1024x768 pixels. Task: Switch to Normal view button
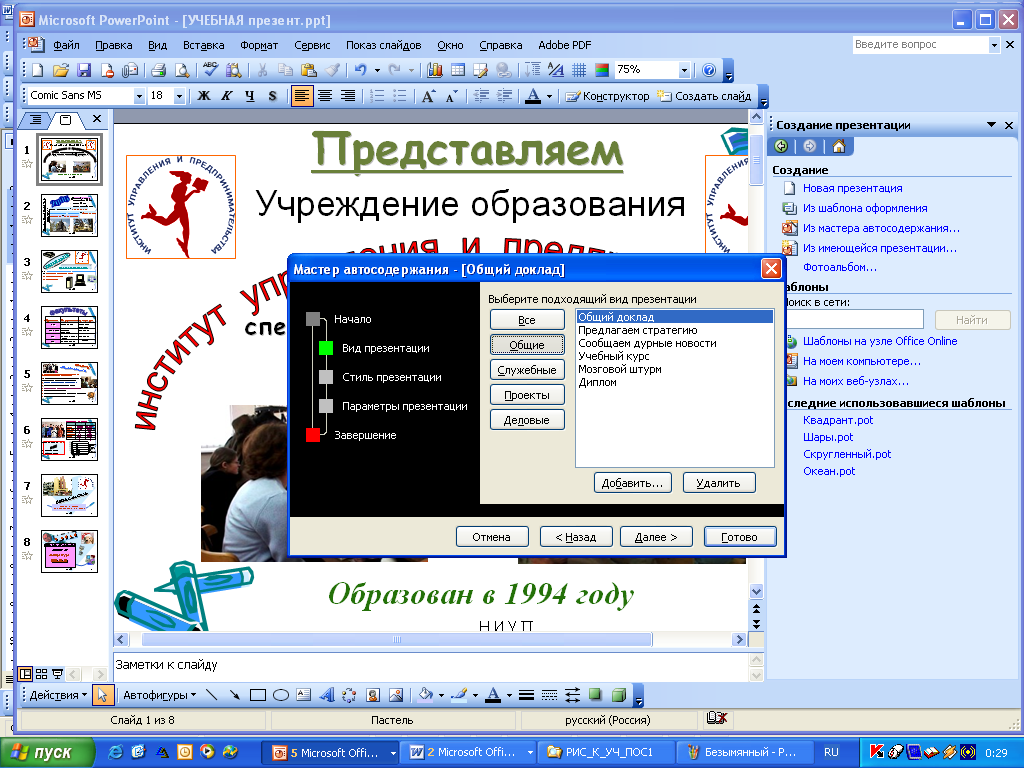tap(25, 673)
